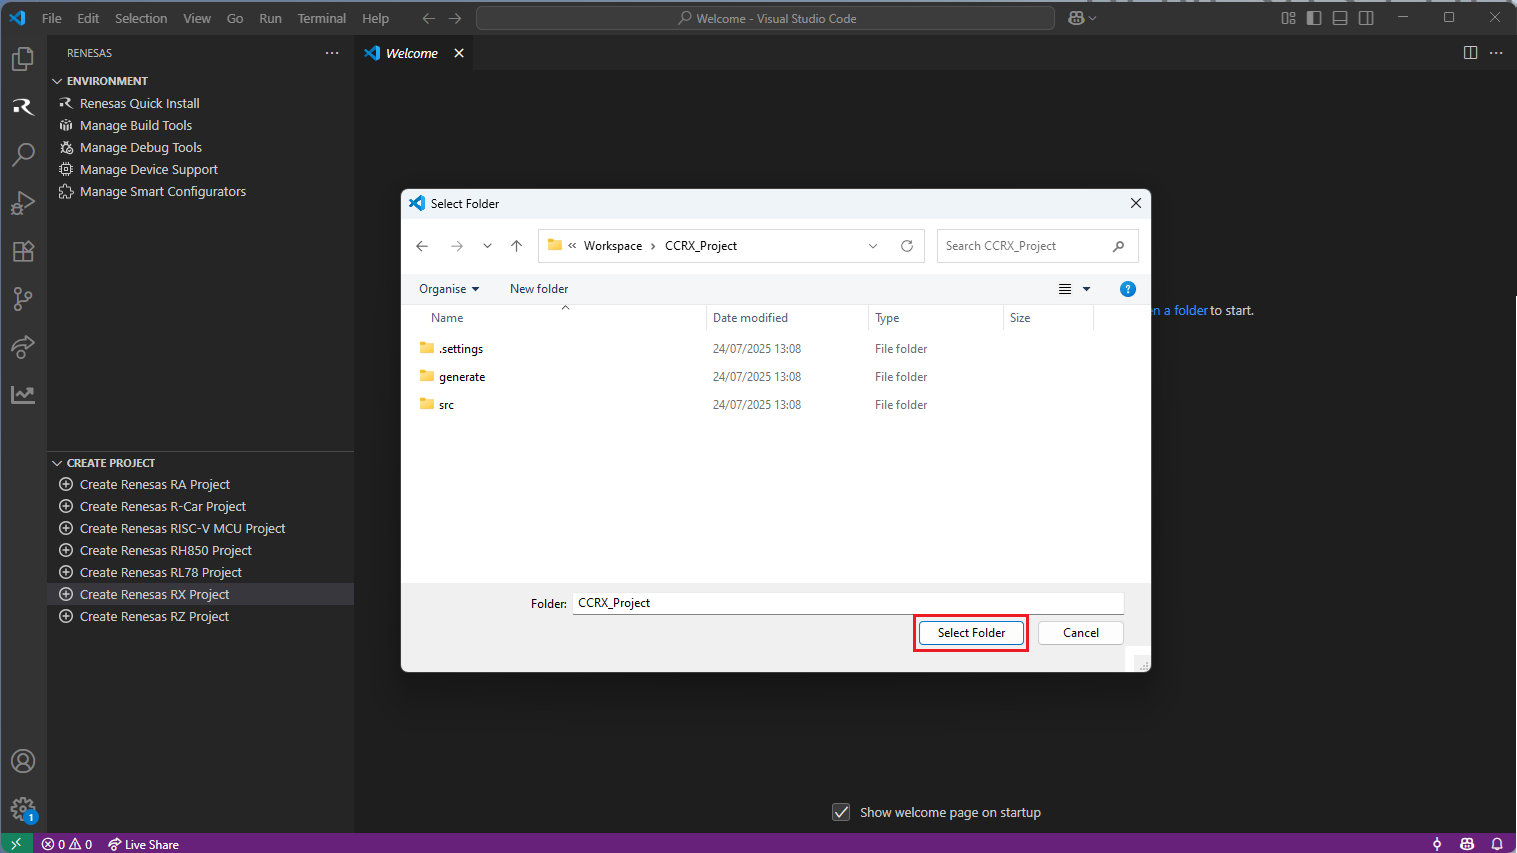Sort by Date modified column header
The height and width of the screenshot is (853, 1517).
pos(787,318)
